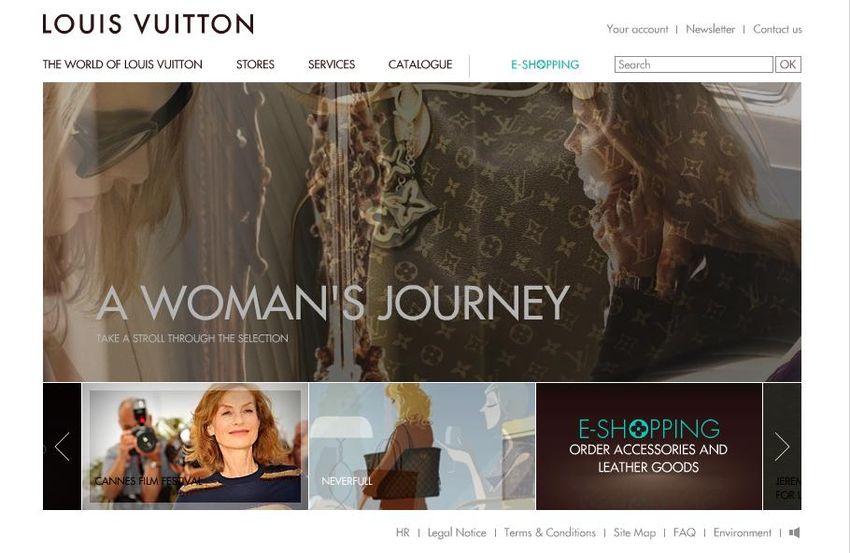This screenshot has height=553, width=850.
Task: Open the E-Shopping order accessories tile
Action: pyautogui.click(x=649, y=446)
